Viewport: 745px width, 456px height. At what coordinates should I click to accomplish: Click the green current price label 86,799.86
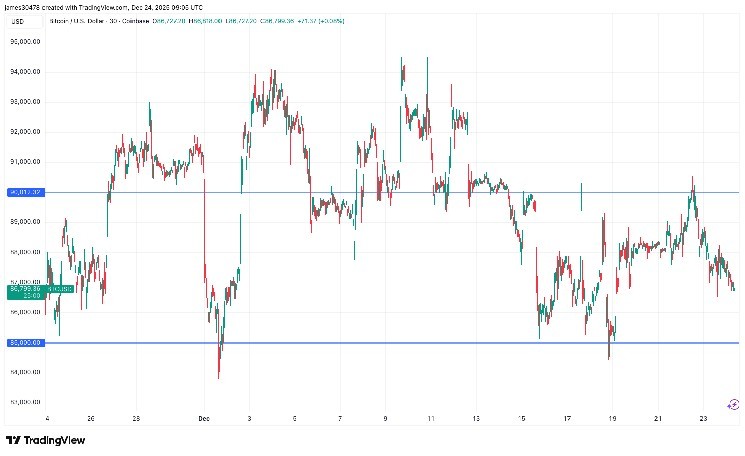pos(26,292)
